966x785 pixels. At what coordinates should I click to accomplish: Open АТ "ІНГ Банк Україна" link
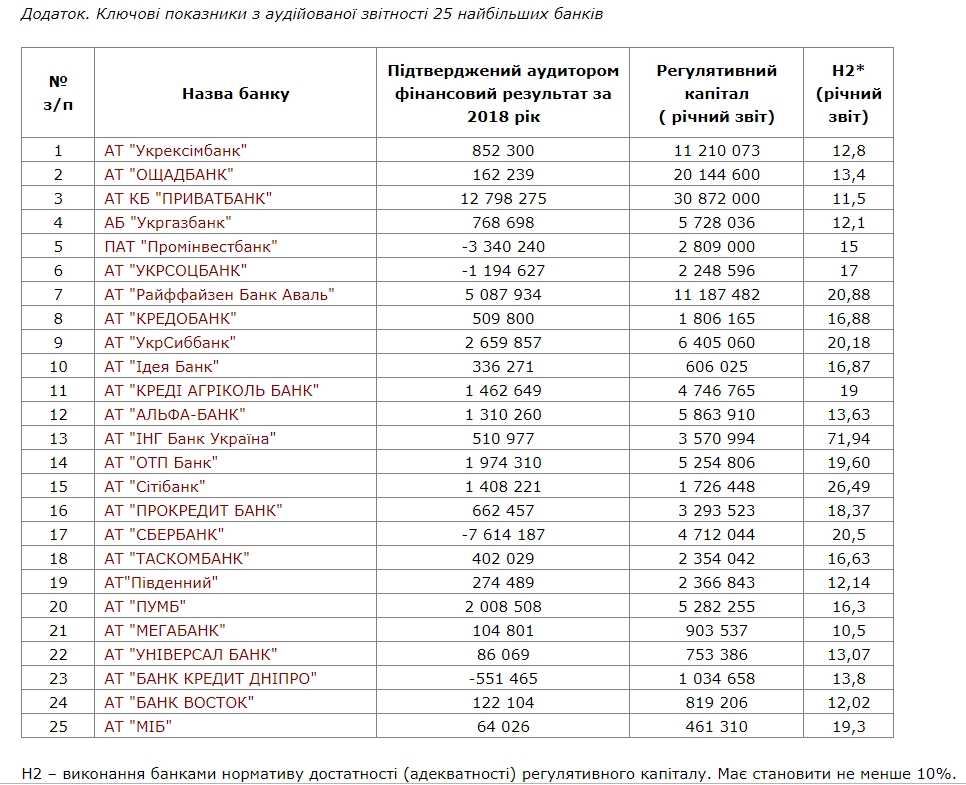coord(190,439)
